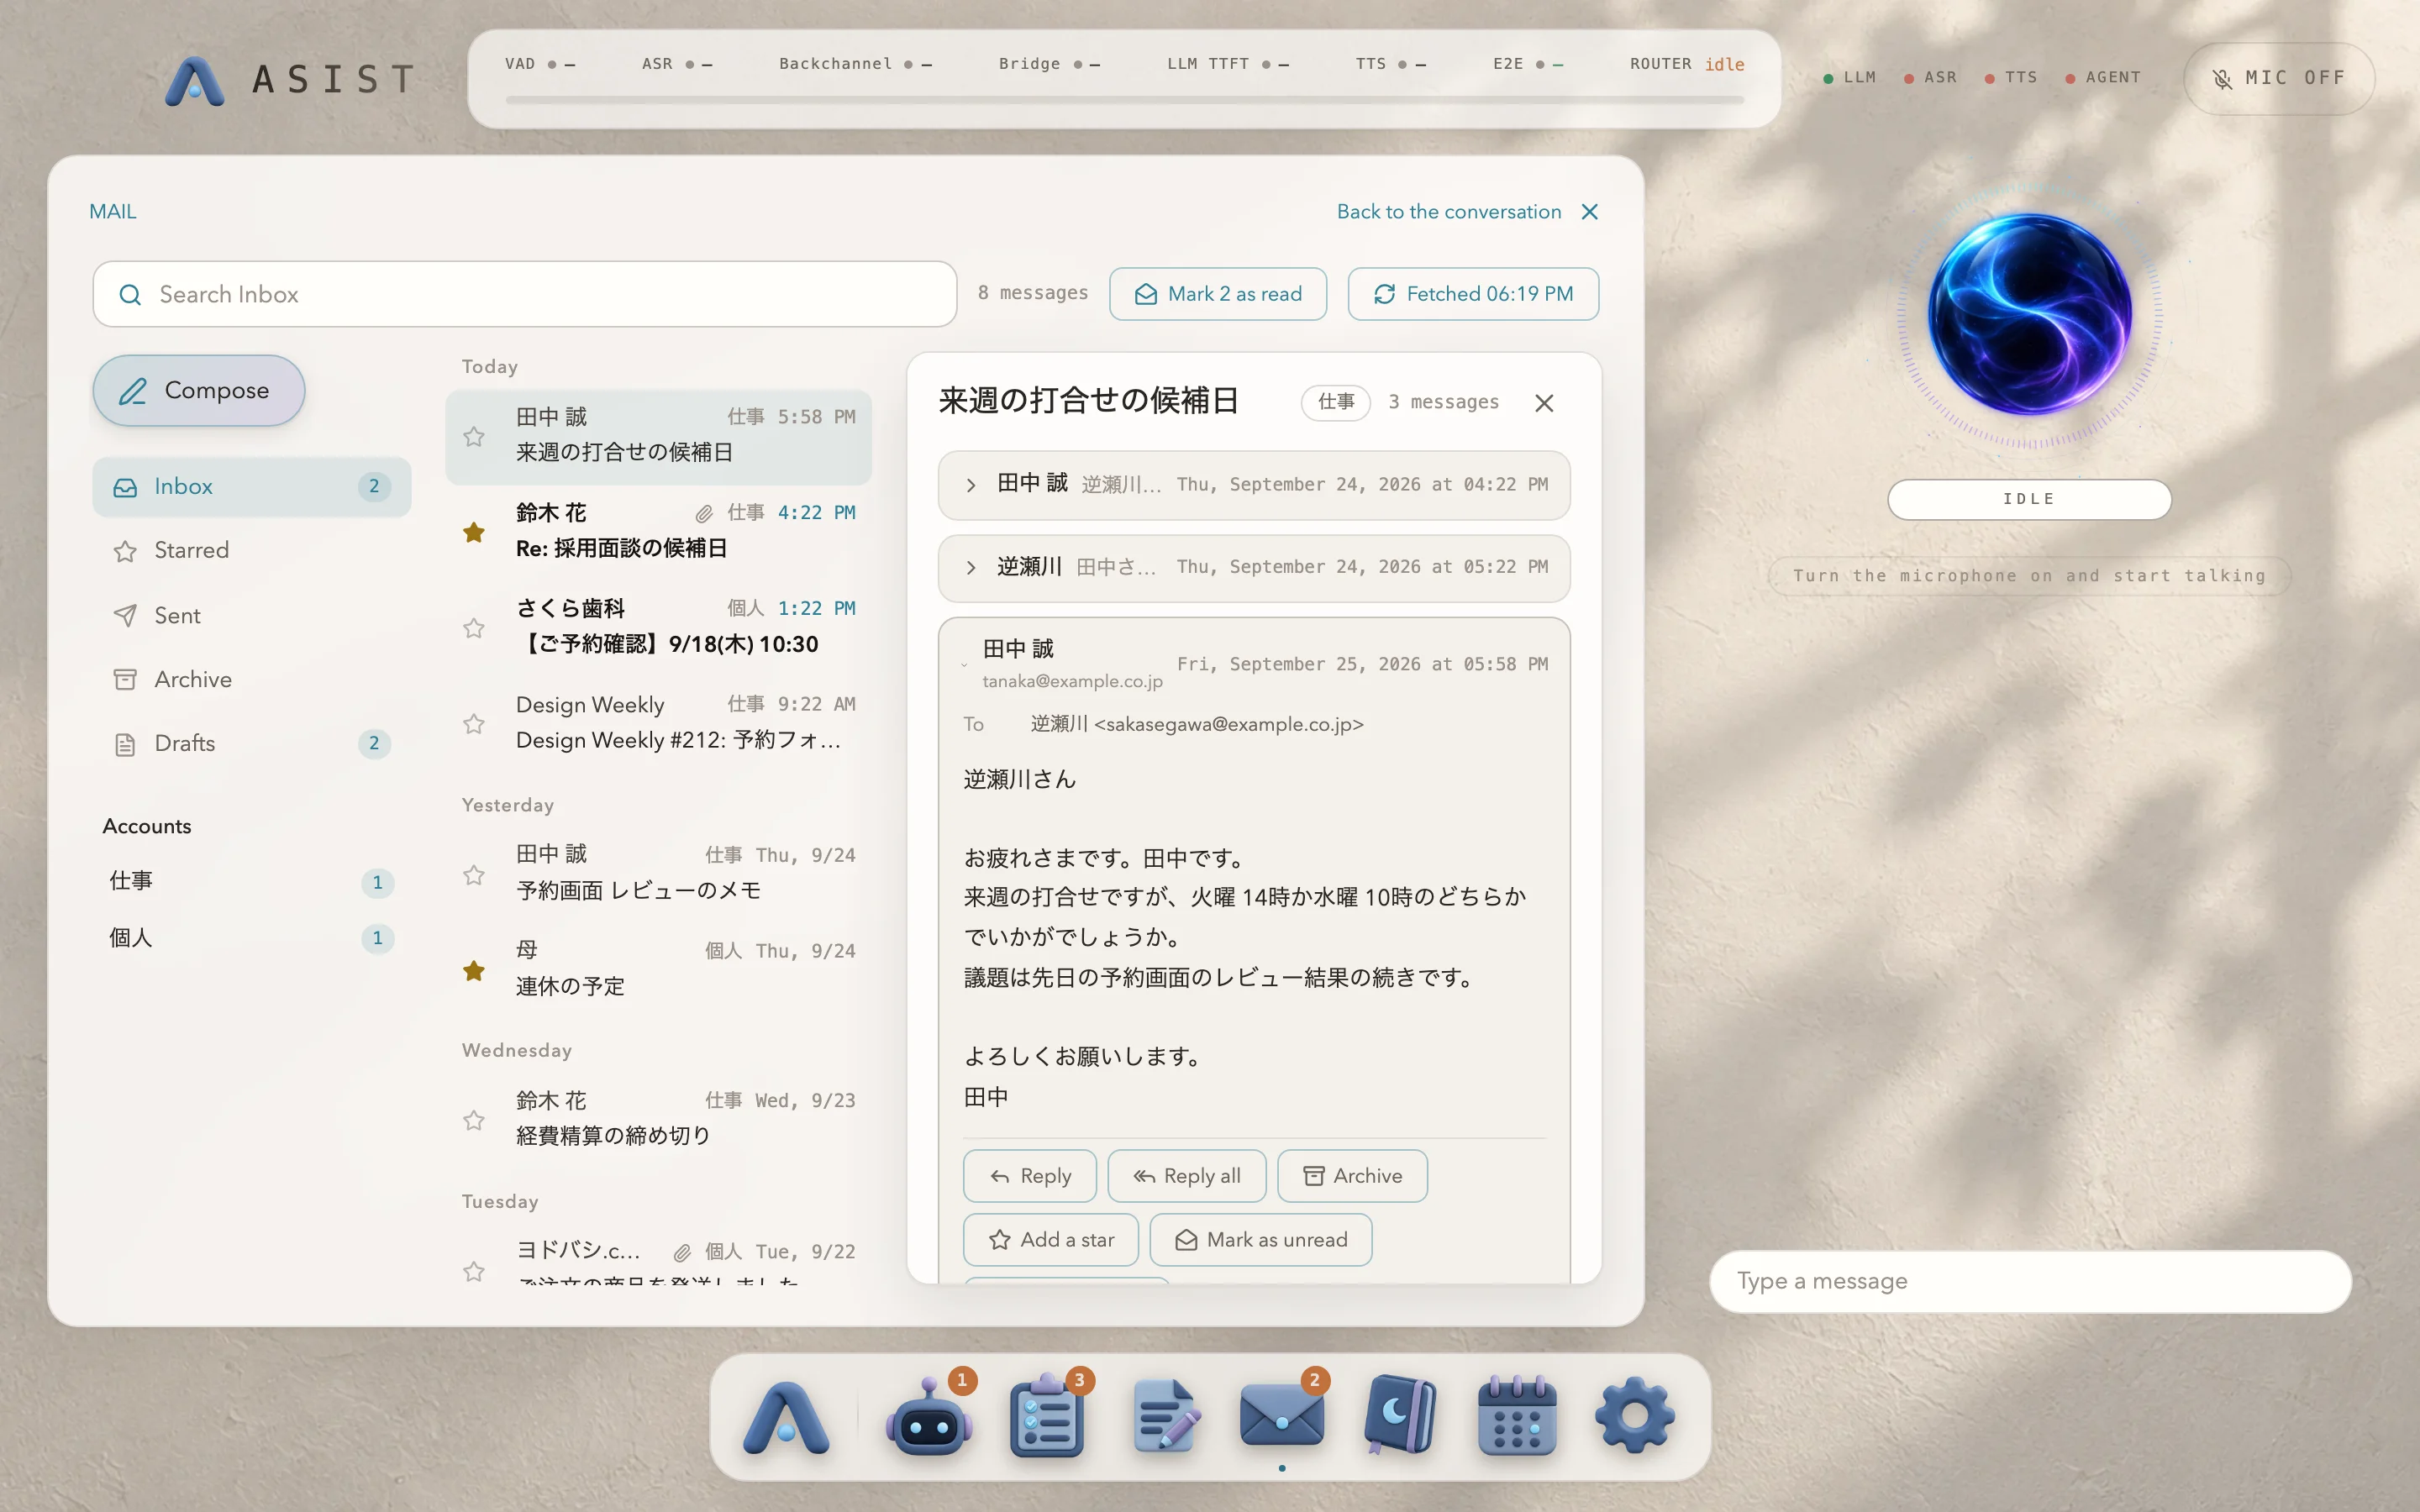
Task: Expand the 05:22 PM message from 逆瀬川
Action: pyautogui.click(x=1254, y=568)
